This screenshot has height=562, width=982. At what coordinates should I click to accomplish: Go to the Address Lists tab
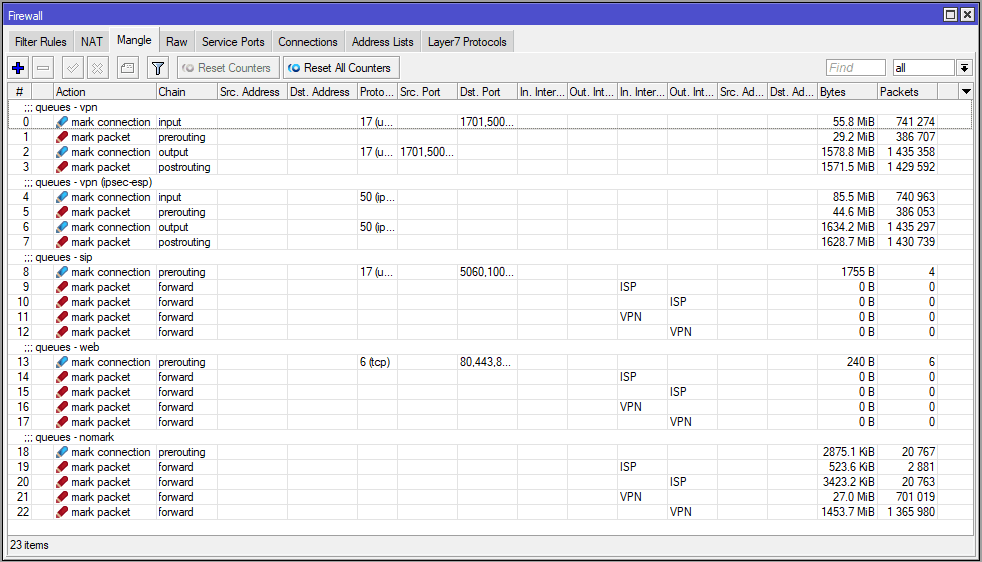(x=382, y=42)
